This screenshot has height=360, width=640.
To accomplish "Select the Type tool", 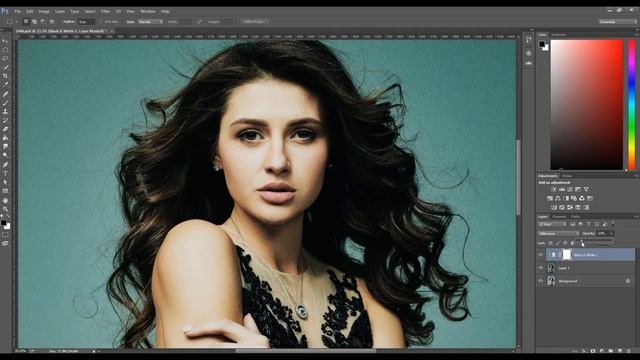I will [x=5, y=173].
